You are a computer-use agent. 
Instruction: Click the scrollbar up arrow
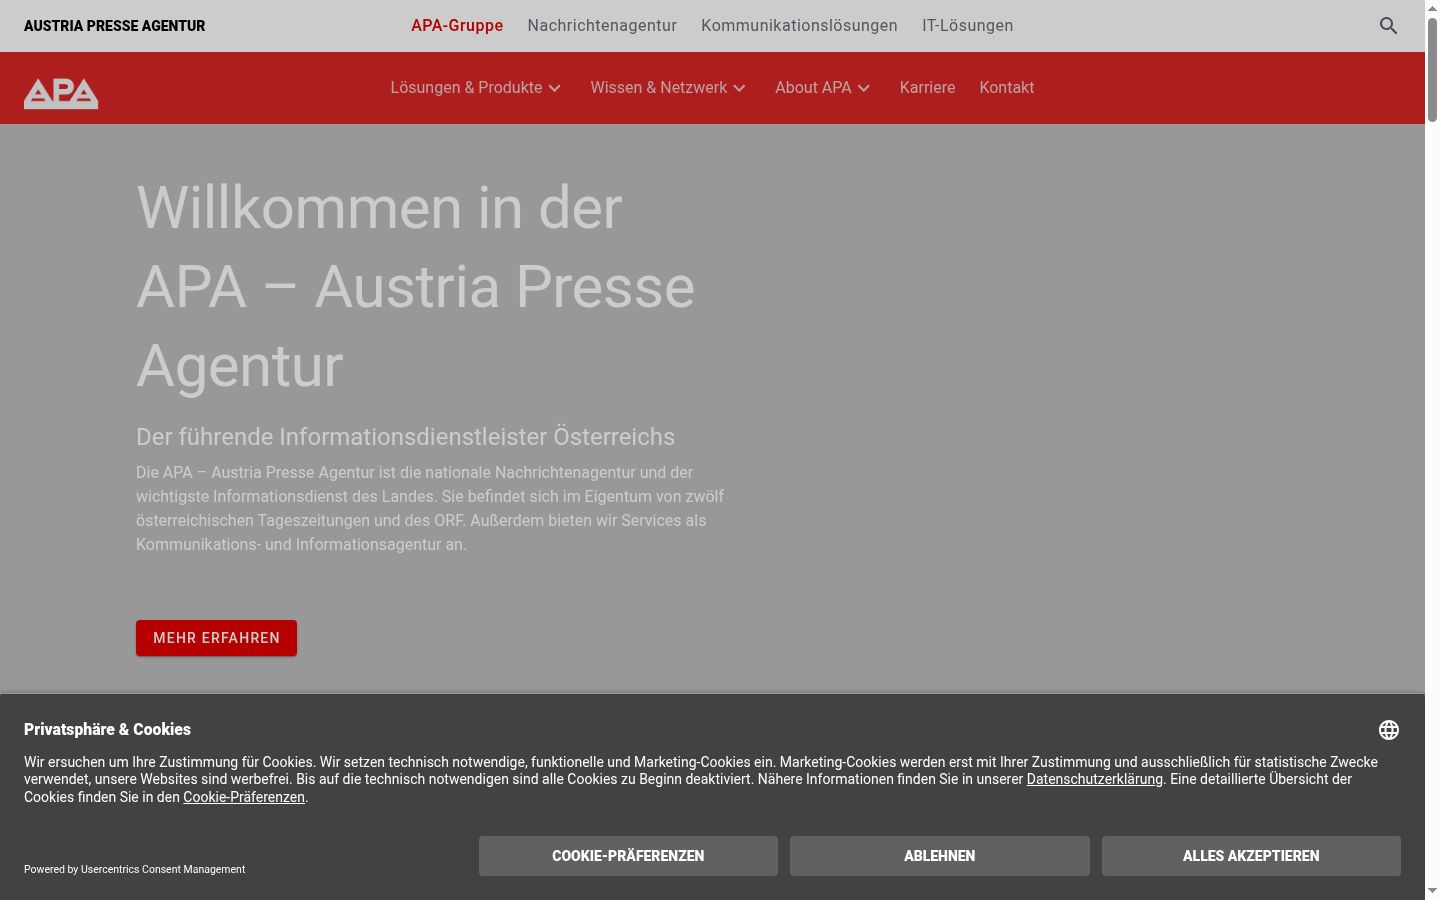(x=1432, y=8)
